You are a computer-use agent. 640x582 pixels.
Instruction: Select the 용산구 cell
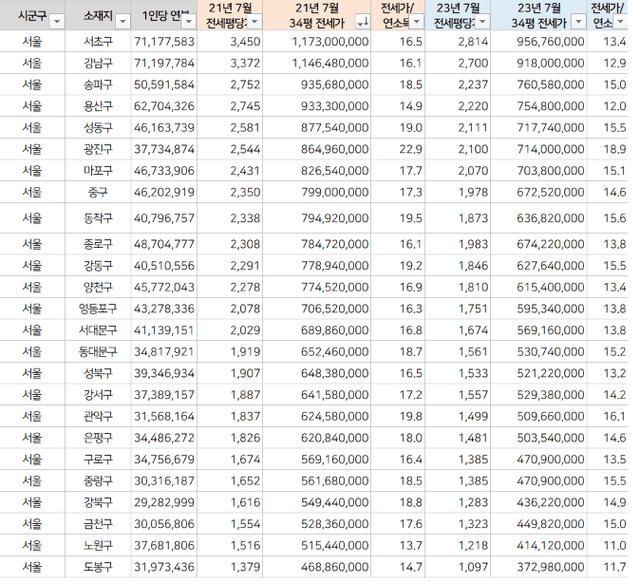tap(98, 106)
